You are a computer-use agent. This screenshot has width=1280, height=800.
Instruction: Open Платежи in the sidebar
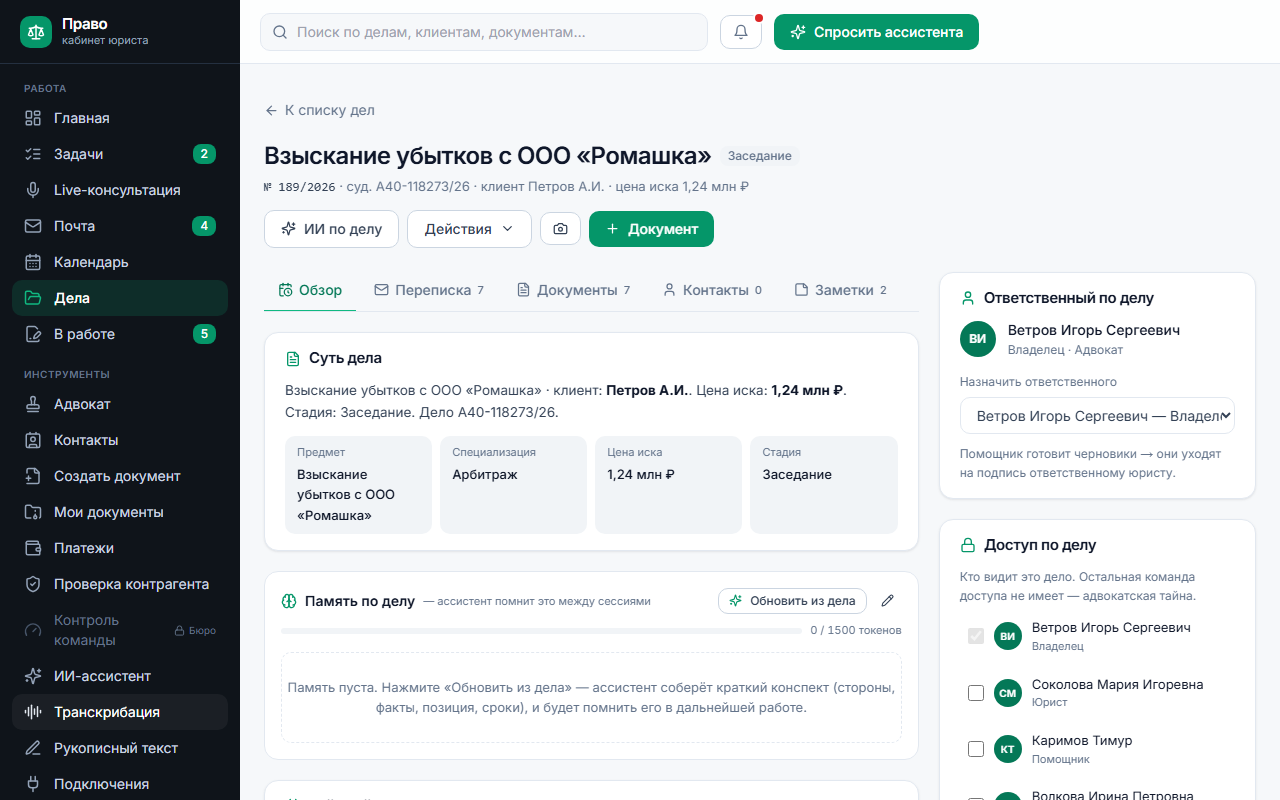(x=120, y=548)
